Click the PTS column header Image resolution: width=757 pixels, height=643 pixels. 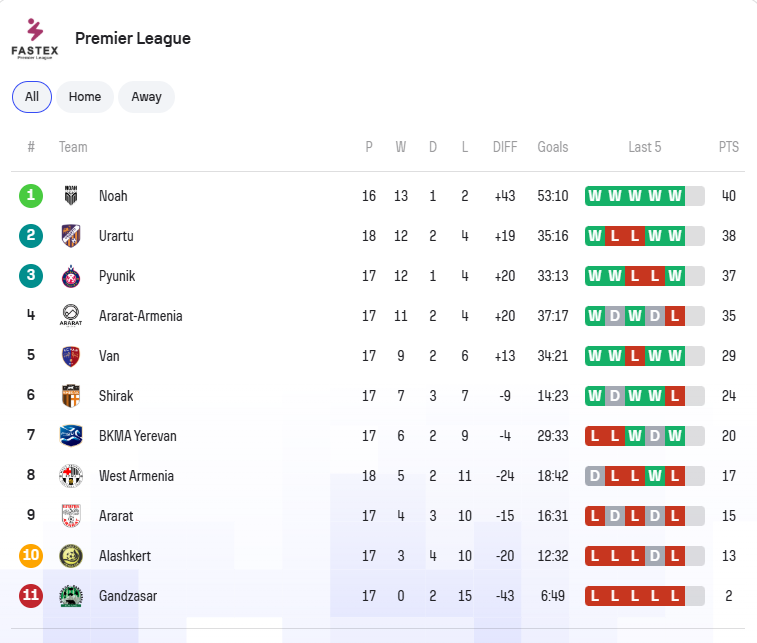tap(729, 147)
